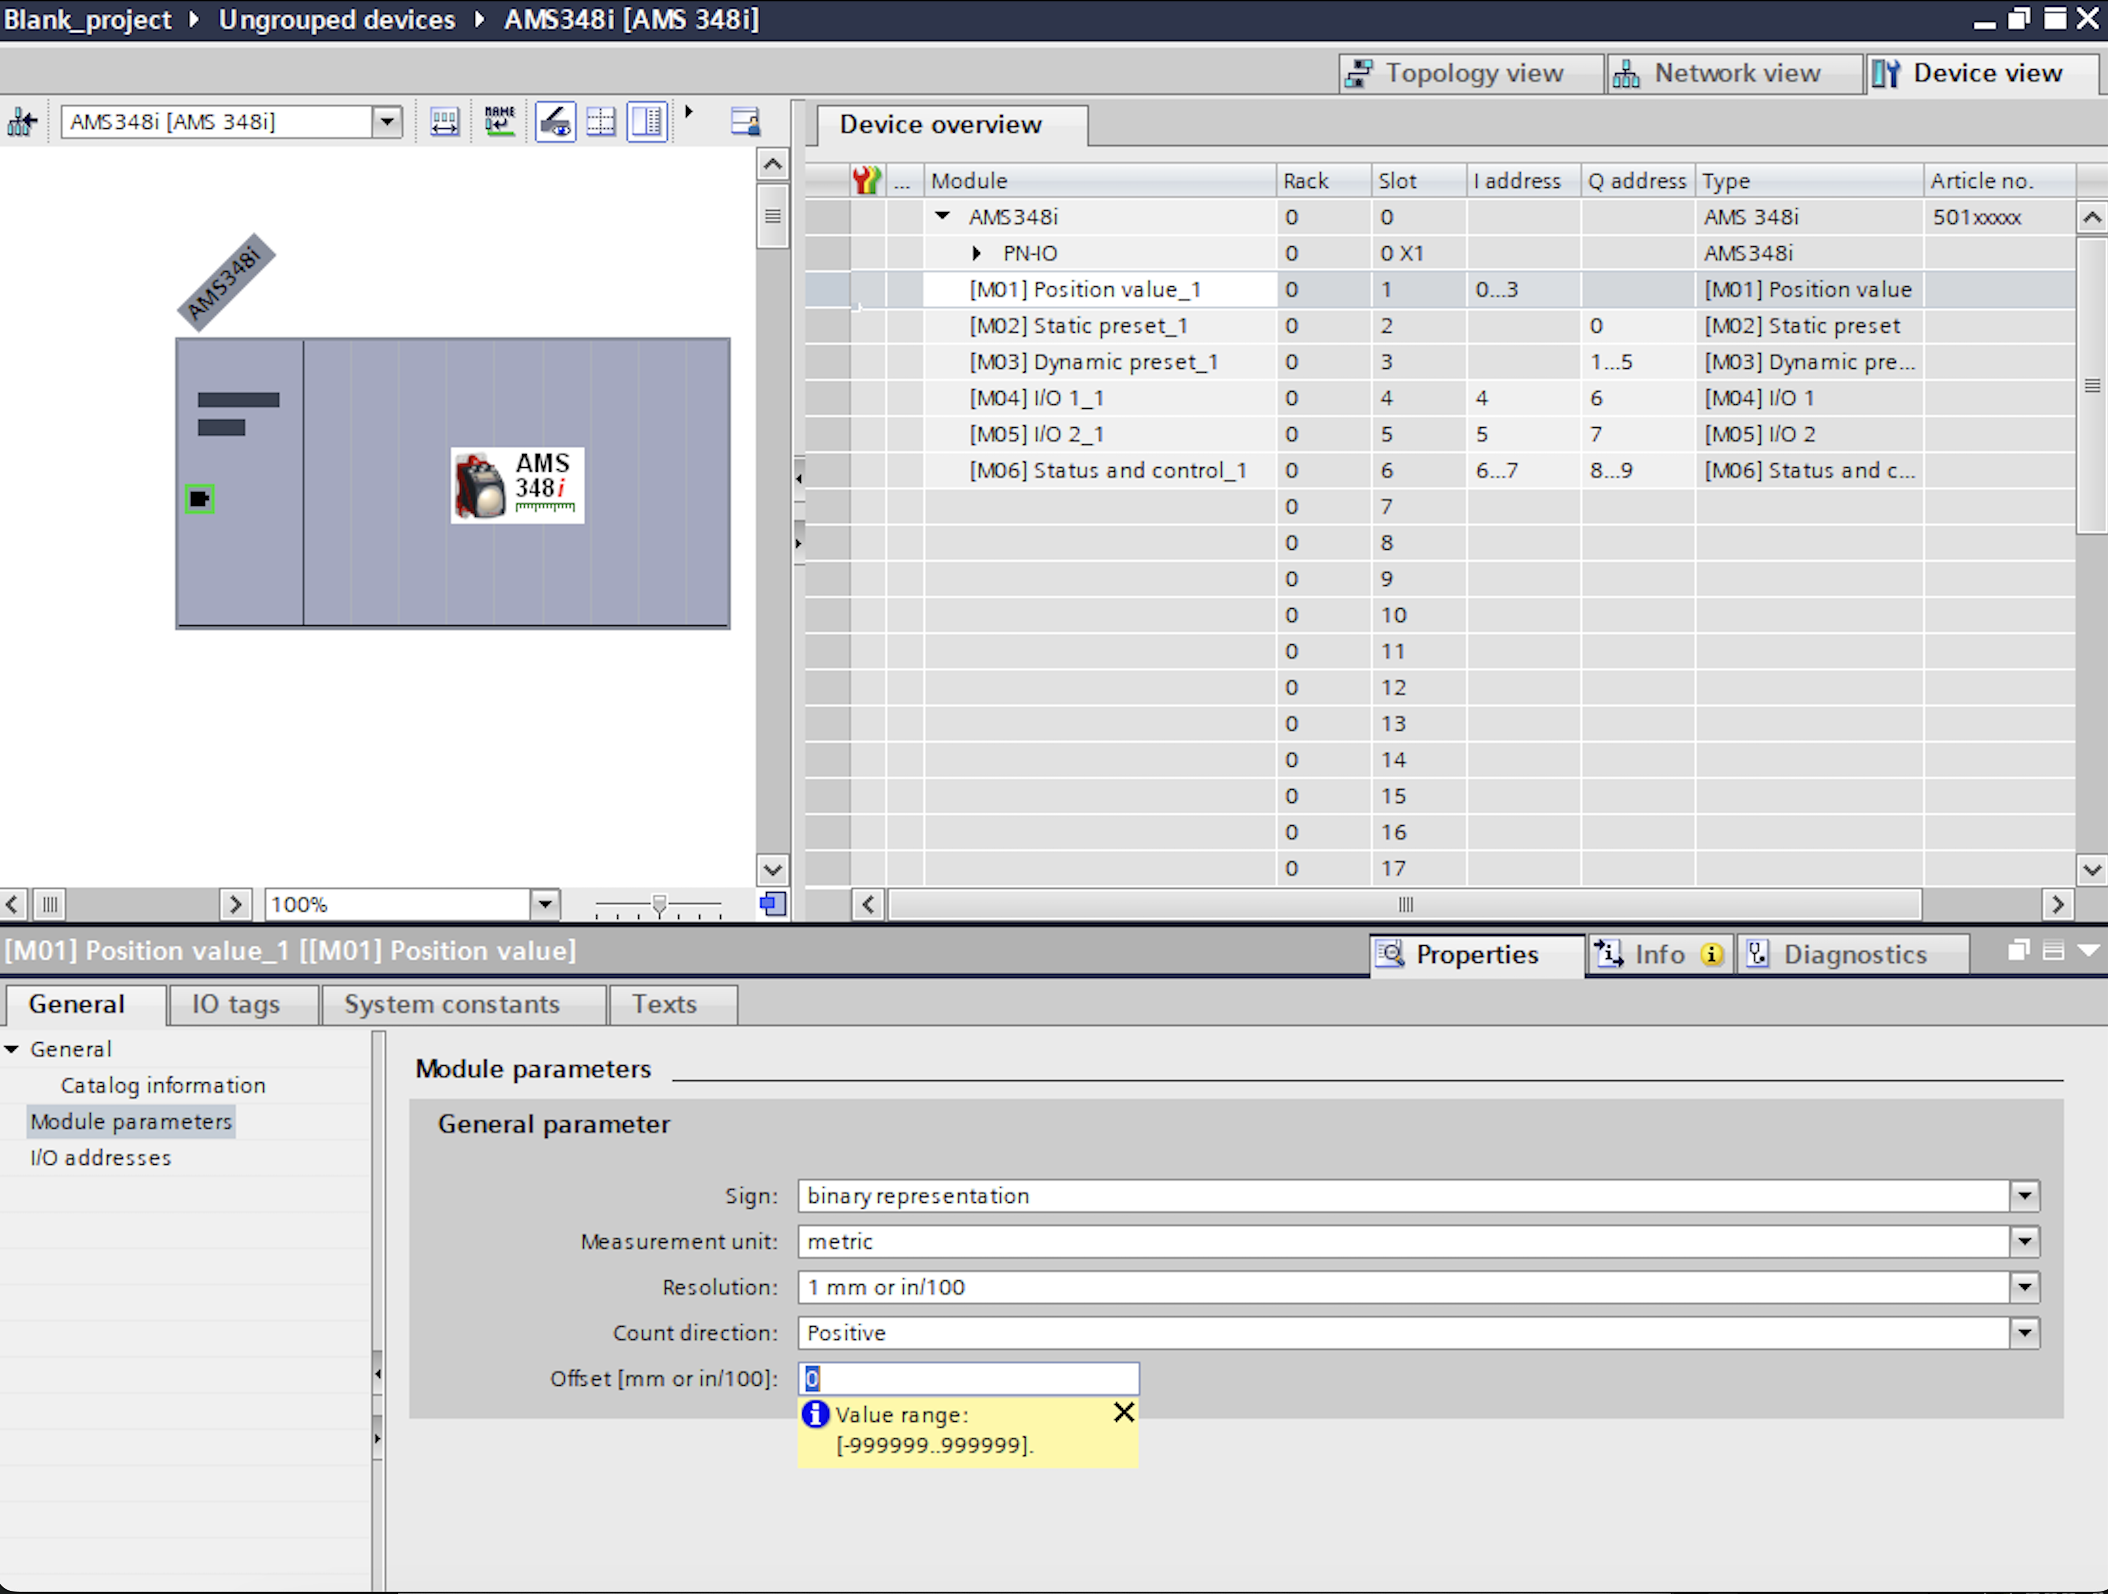Open the Resolution dropdown
The height and width of the screenshot is (1594, 2108).
tap(2024, 1287)
